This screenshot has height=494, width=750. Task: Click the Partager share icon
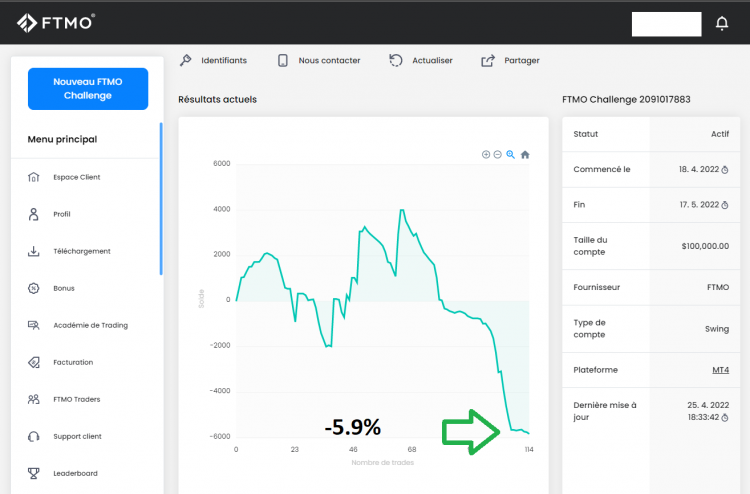(488, 60)
